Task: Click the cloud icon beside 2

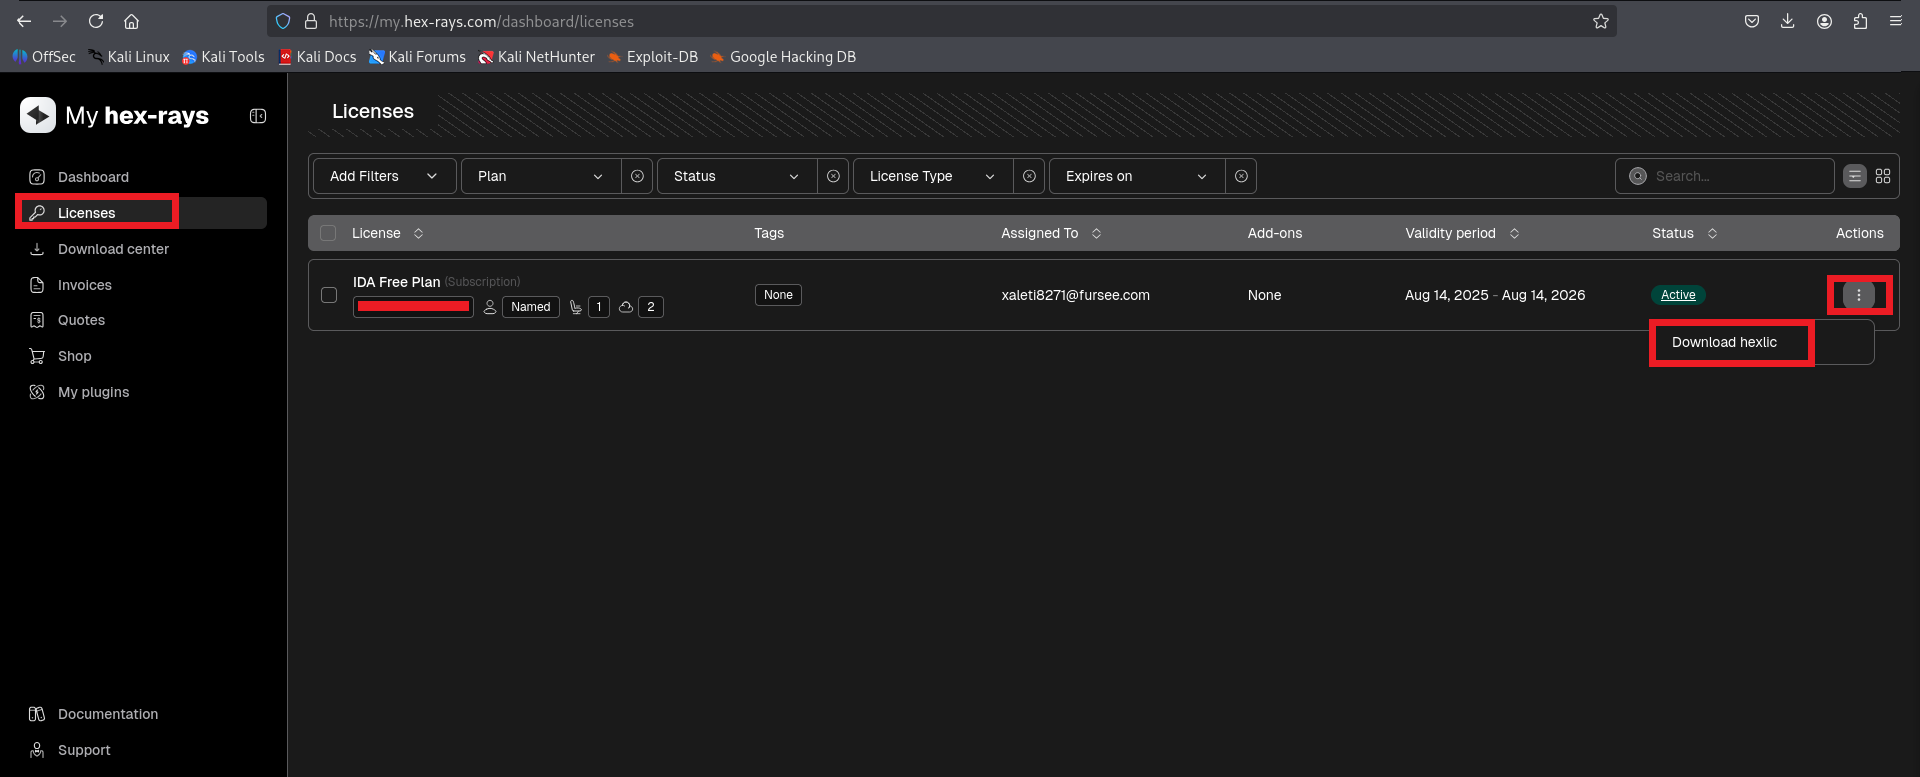Action: 626,307
